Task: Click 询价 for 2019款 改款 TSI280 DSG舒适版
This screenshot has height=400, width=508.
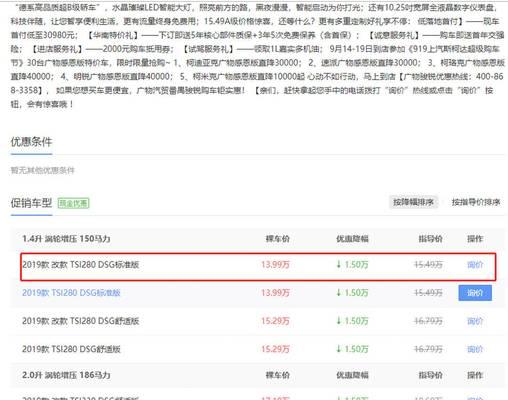Action: pyautogui.click(x=475, y=321)
